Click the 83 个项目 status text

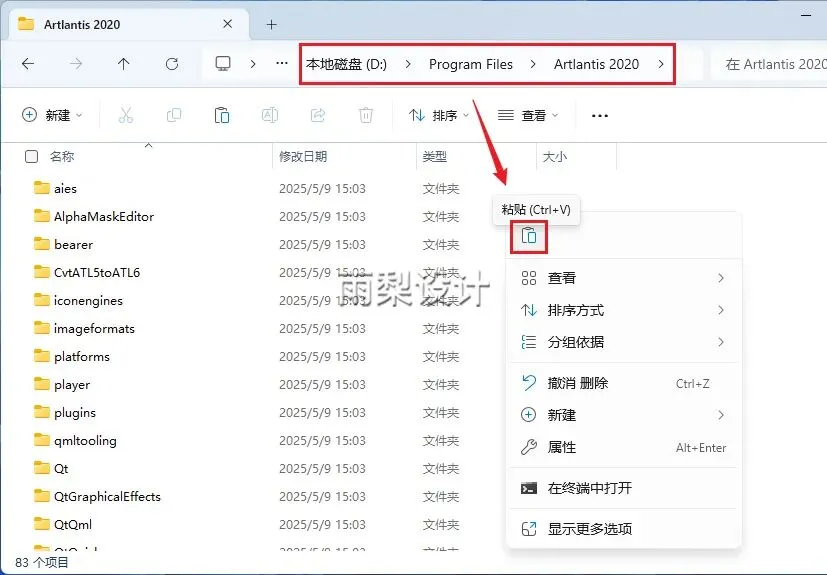pos(42,562)
